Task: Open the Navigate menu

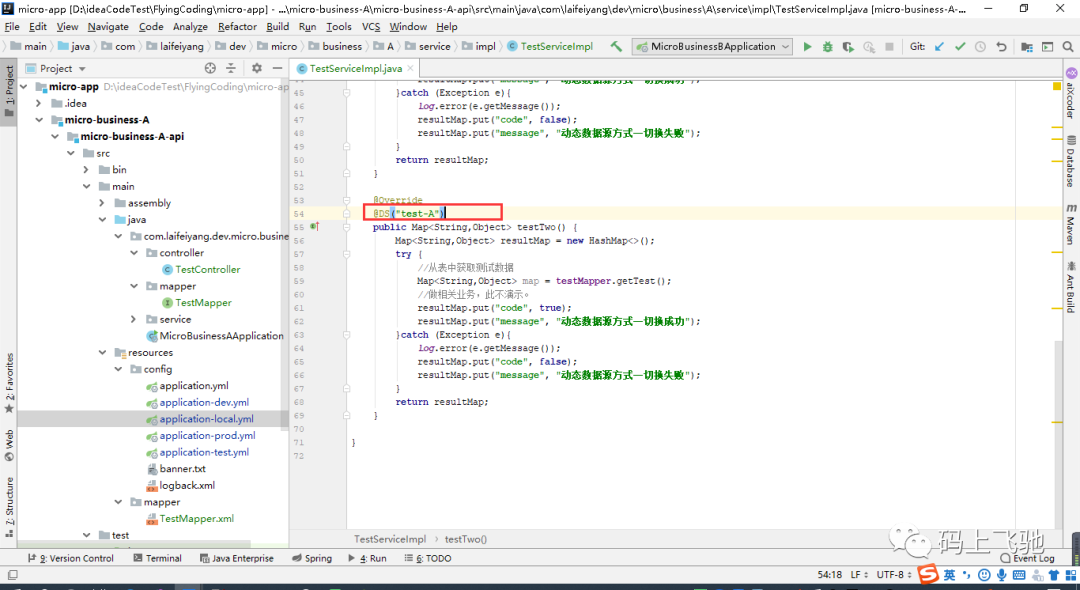Action: click(108, 26)
